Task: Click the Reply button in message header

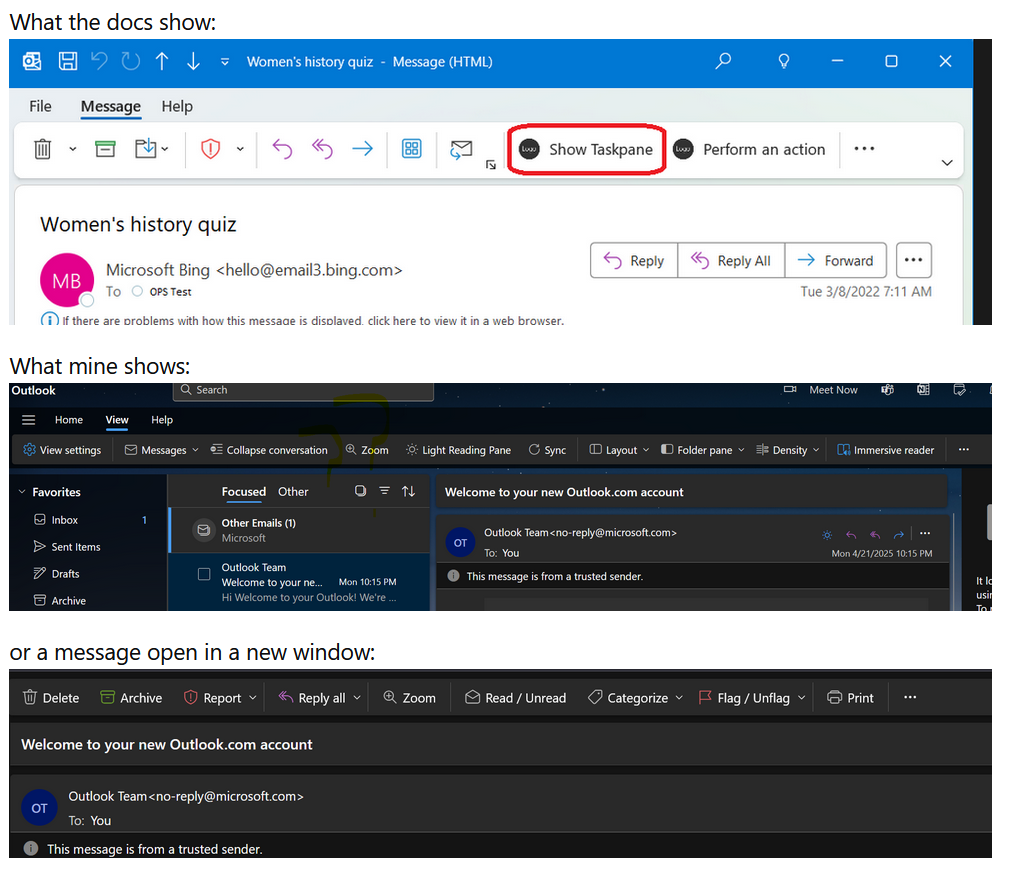Action: point(634,260)
